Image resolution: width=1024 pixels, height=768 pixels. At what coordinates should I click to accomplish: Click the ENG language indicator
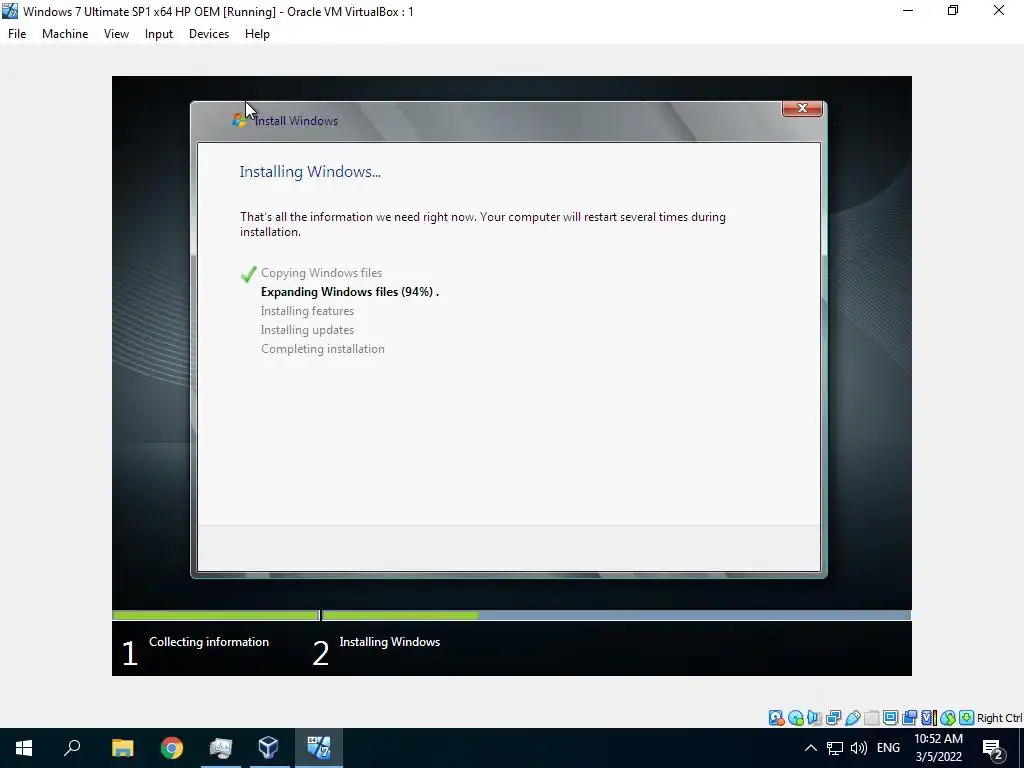(x=888, y=748)
